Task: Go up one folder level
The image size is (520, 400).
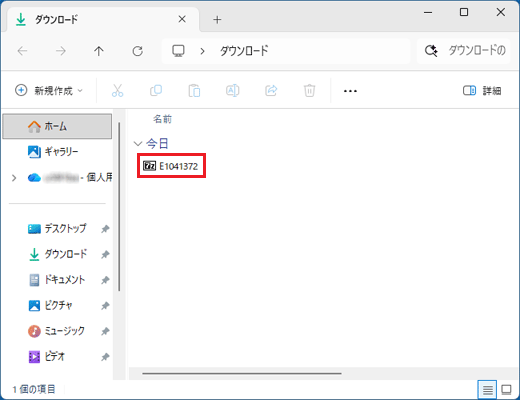Action: [x=99, y=51]
